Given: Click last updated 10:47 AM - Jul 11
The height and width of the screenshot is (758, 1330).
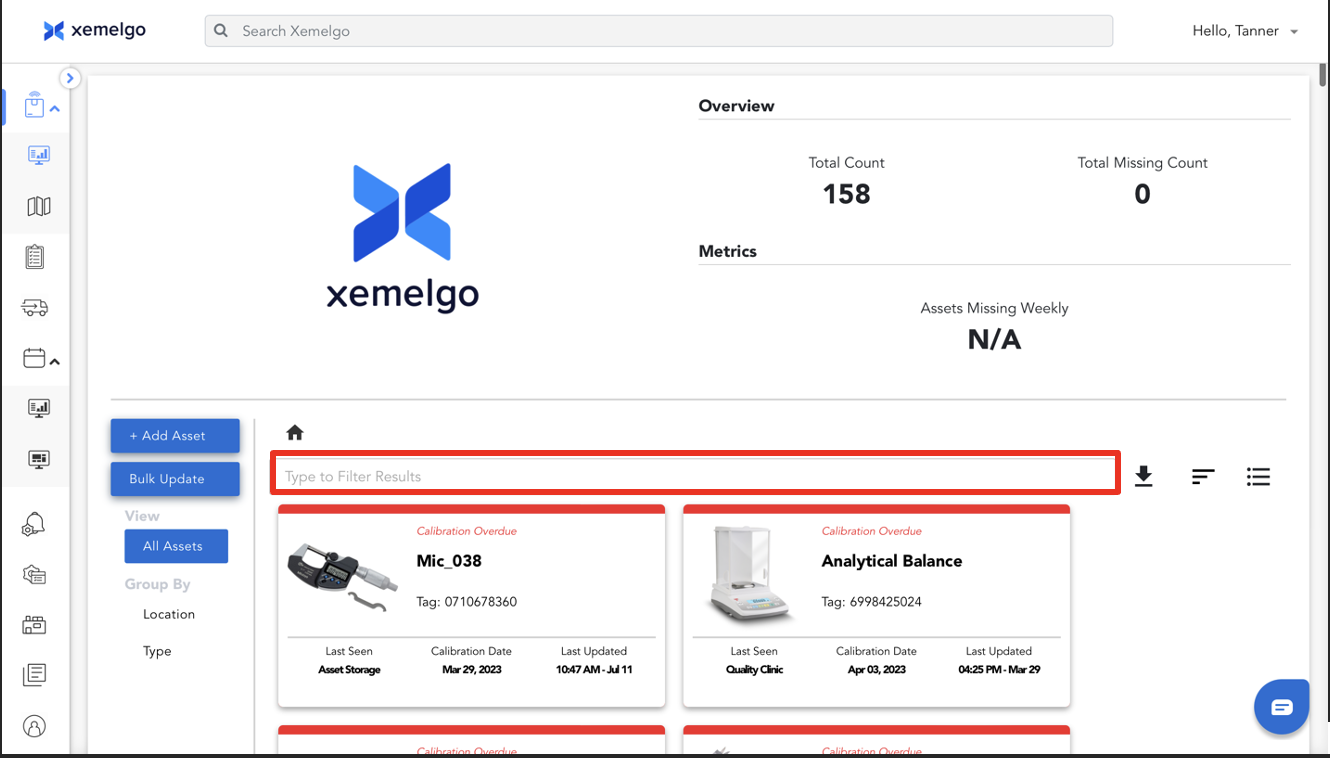Looking at the screenshot, I should click(x=594, y=670).
